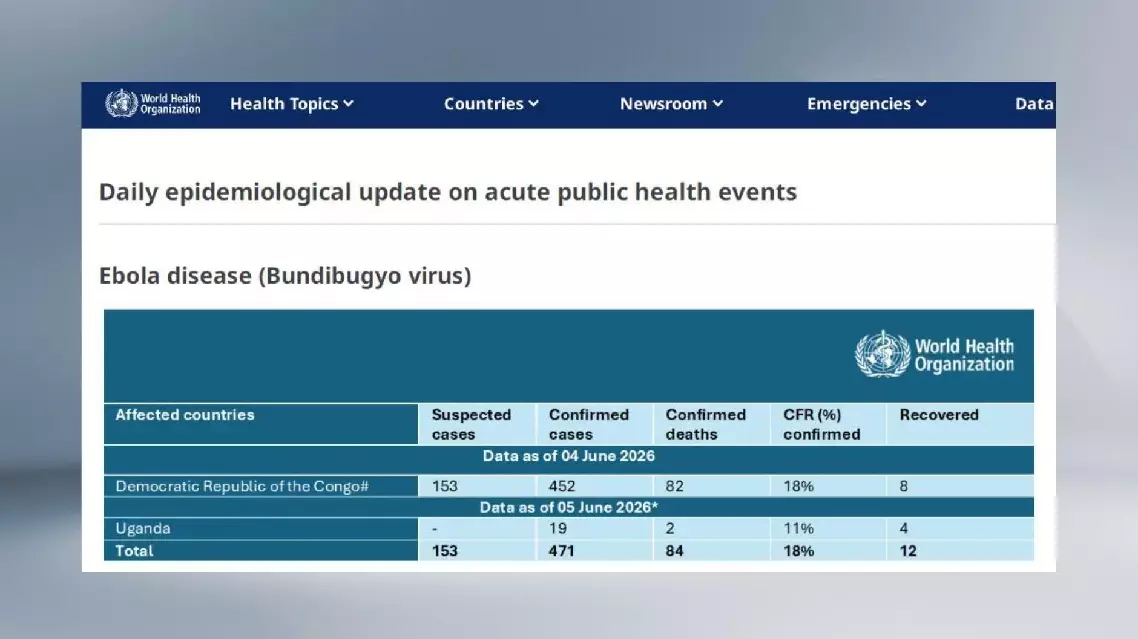This screenshot has width=1138, height=639.
Task: Click DRC confirmed cases value 452
Action: point(562,487)
